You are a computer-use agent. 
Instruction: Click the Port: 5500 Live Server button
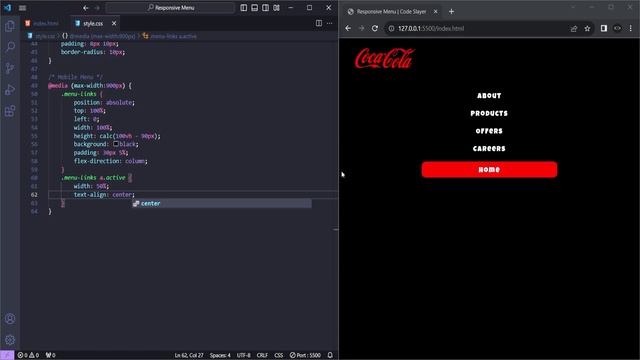click(x=305, y=355)
